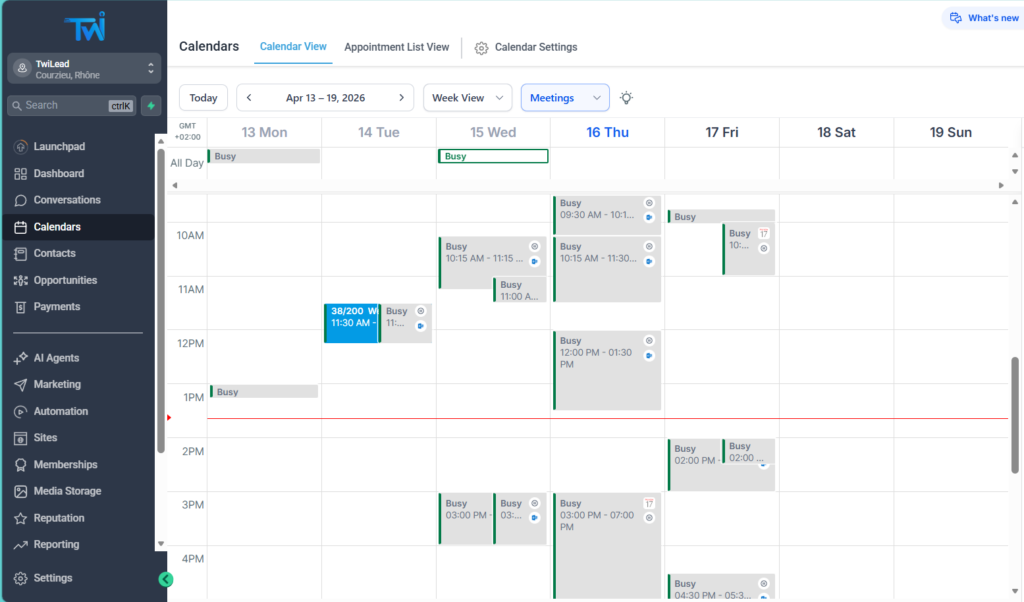This screenshot has width=1024, height=602.
Task: Open the Meetings calendar filter dropdown
Action: [x=564, y=97]
